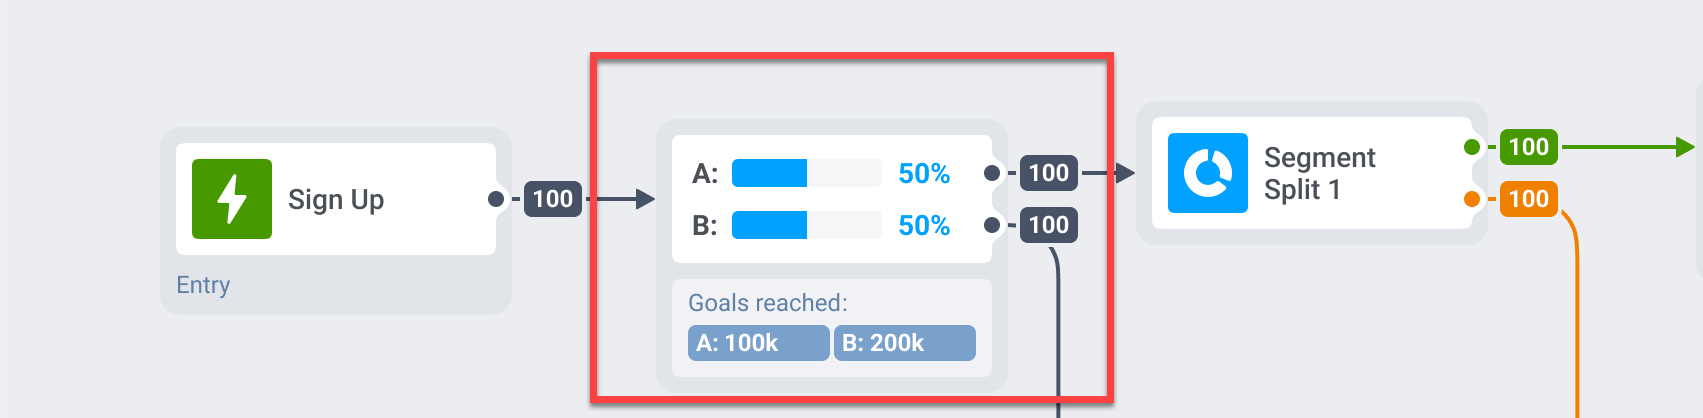The height and width of the screenshot is (418, 1703).
Task: Open the B: 200k goal badge
Action: tap(904, 343)
